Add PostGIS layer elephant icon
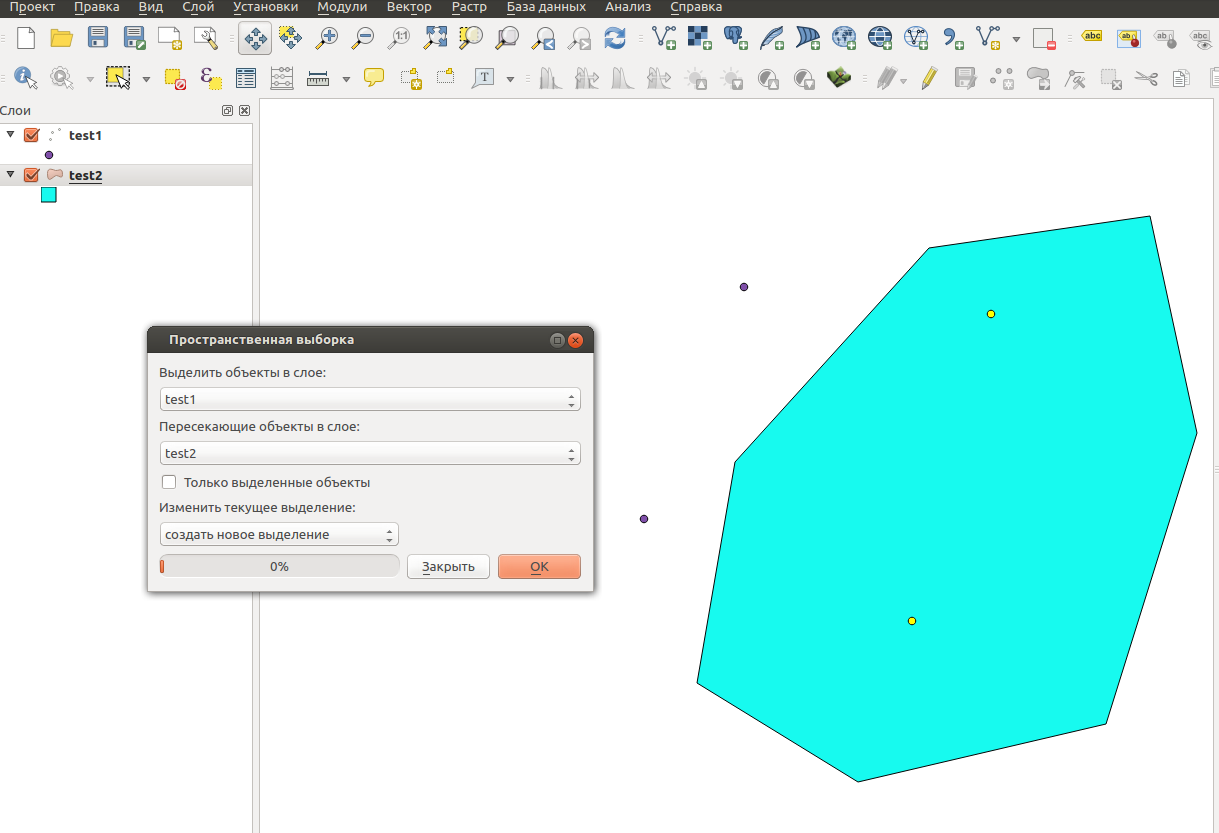Screen dimensions: 1219x833 (736, 39)
